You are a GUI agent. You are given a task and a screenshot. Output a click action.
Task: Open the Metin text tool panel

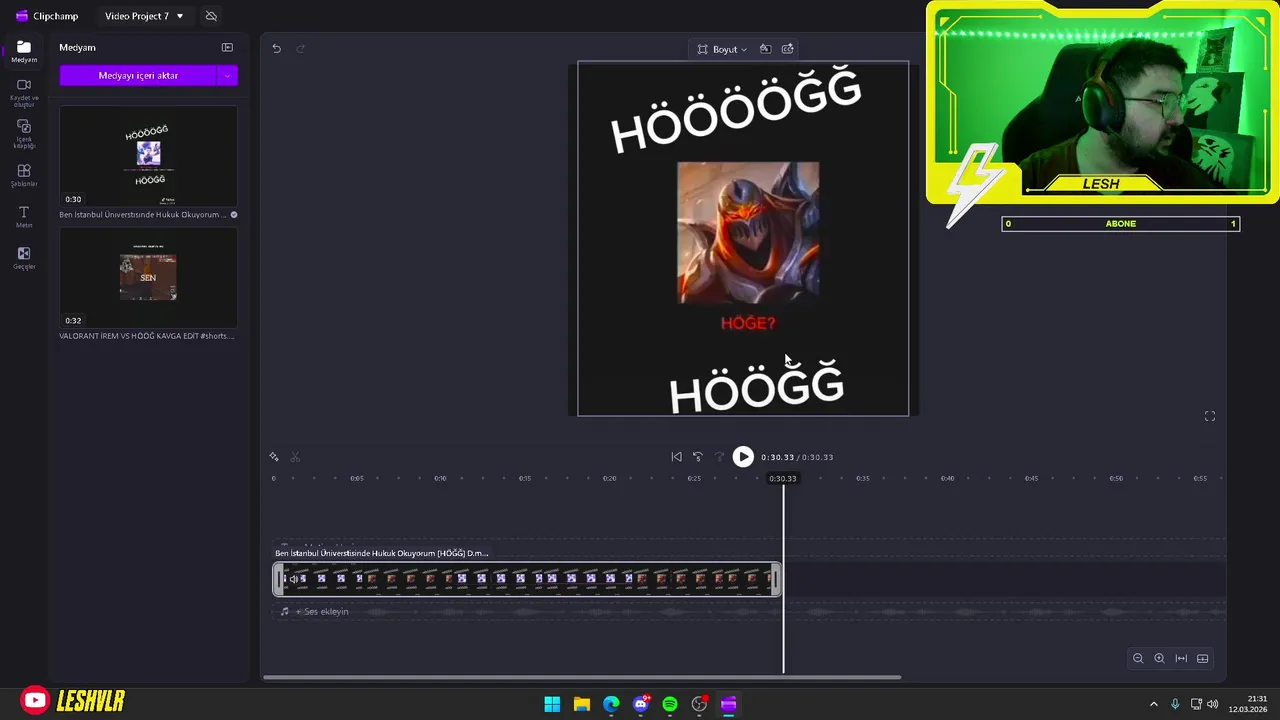tap(24, 217)
